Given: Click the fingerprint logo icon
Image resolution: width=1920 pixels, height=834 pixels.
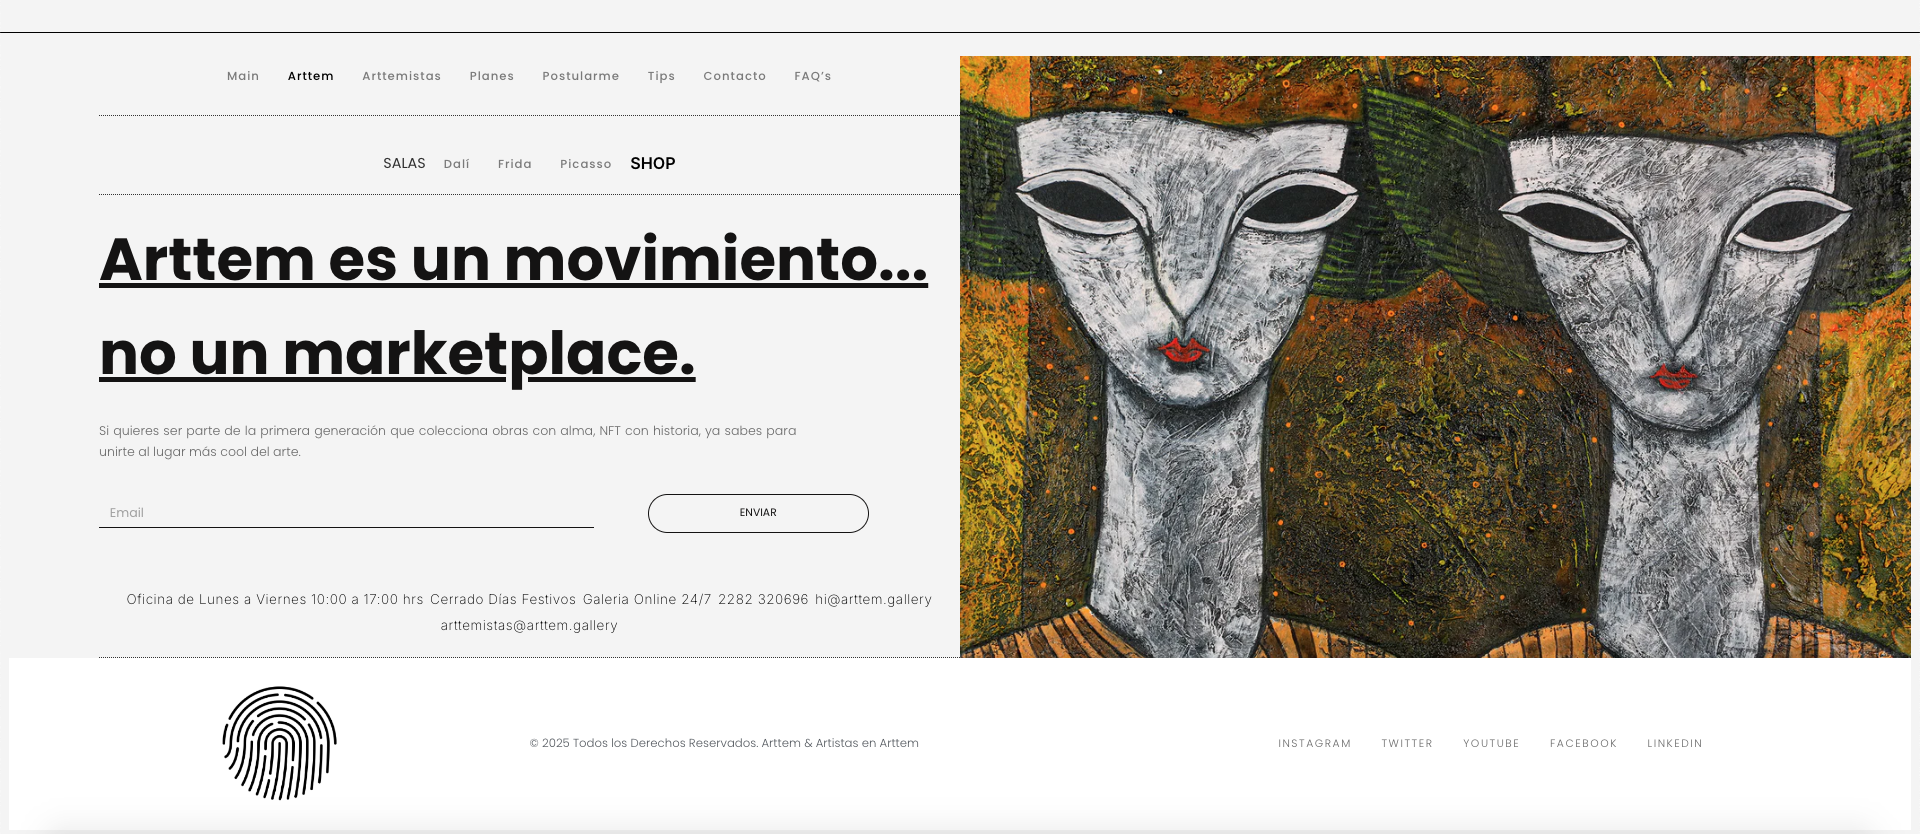Looking at the screenshot, I should pos(279,743).
